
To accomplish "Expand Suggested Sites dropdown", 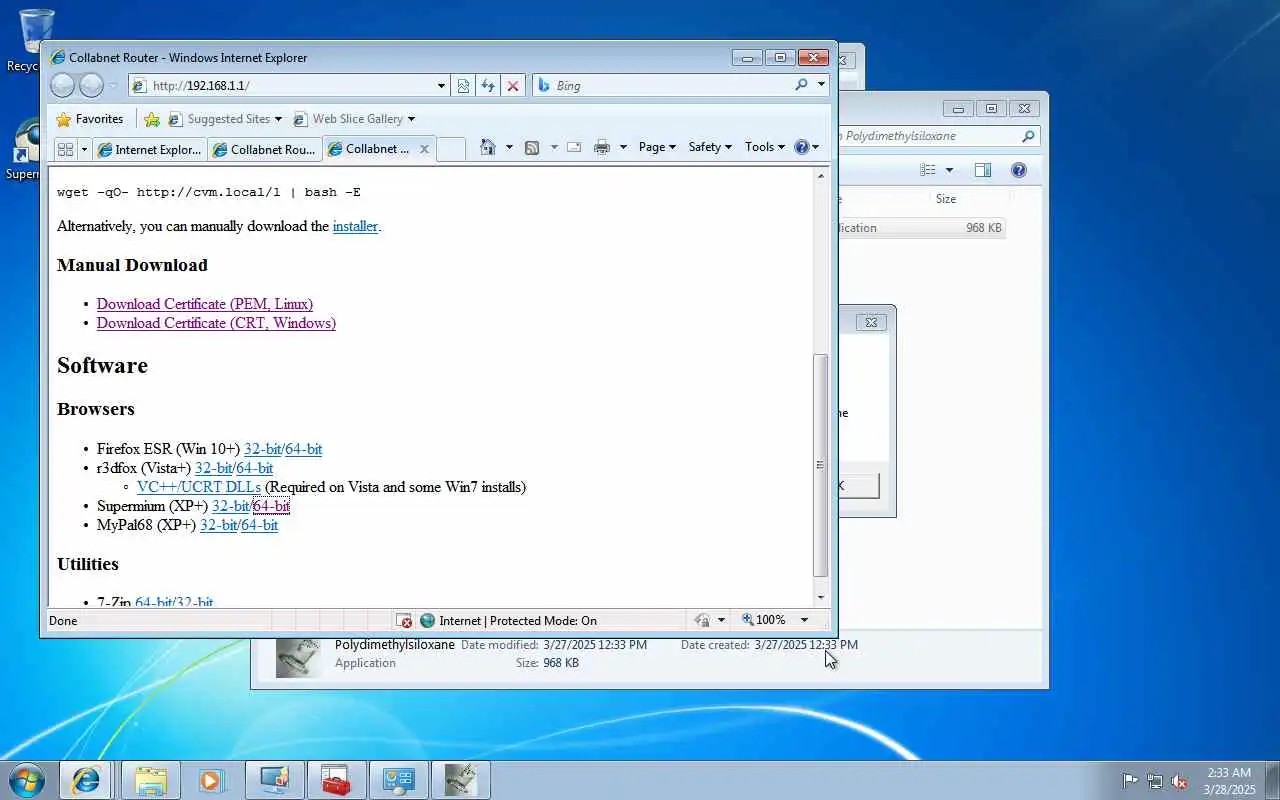I will pyautogui.click(x=278, y=119).
